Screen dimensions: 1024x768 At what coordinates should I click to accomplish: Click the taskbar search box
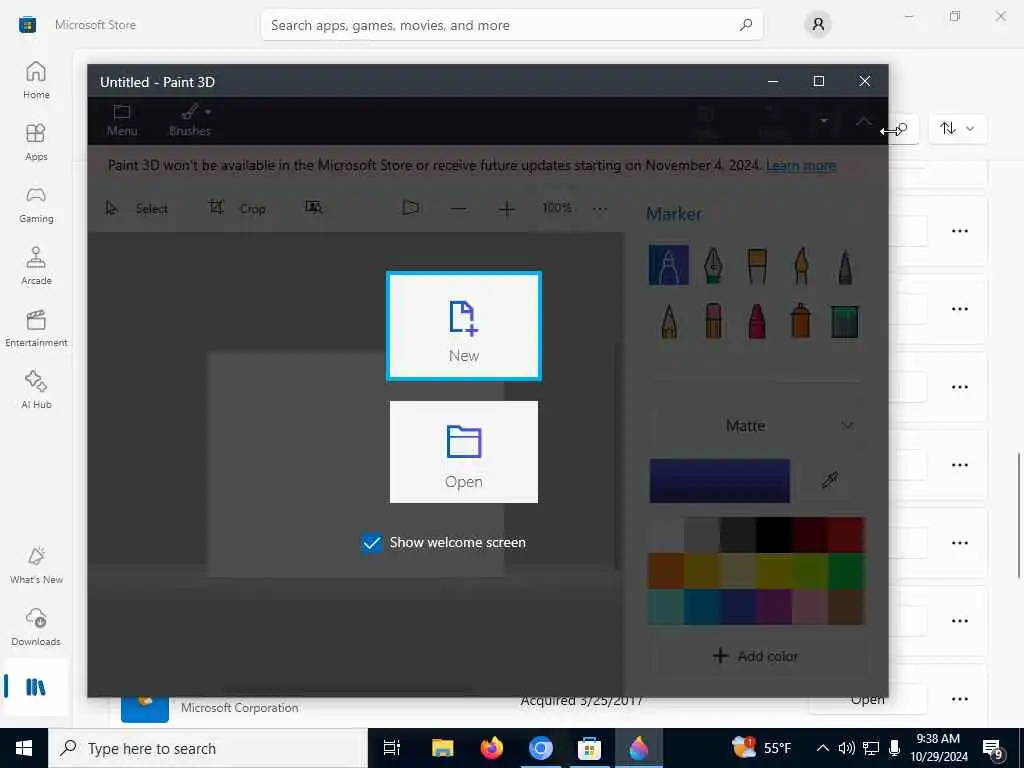pyautogui.click(x=208, y=748)
